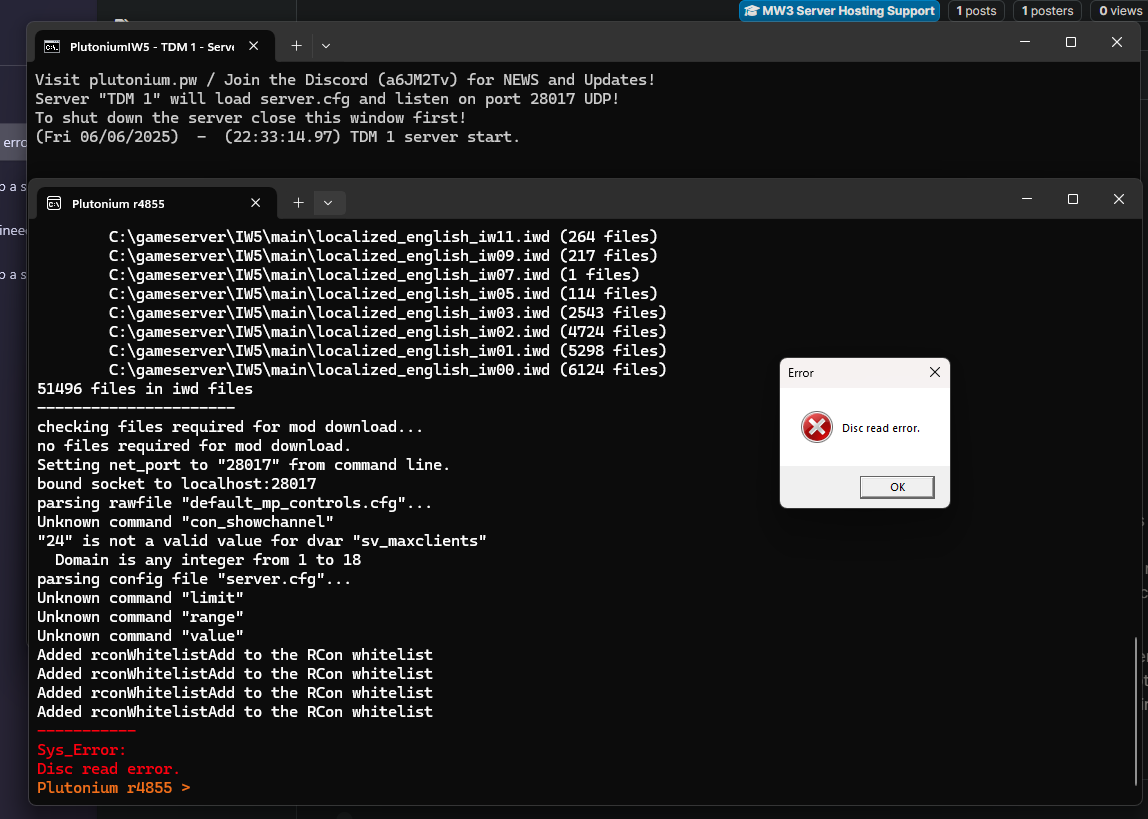
Task: Click 'TDM 1 server start.' line
Action: click(277, 137)
